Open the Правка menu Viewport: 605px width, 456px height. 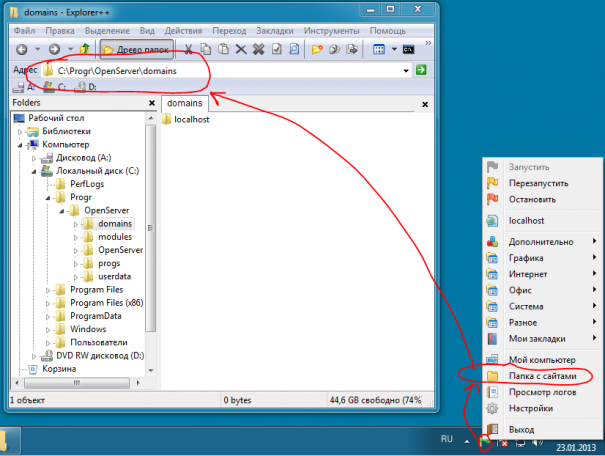[60, 31]
